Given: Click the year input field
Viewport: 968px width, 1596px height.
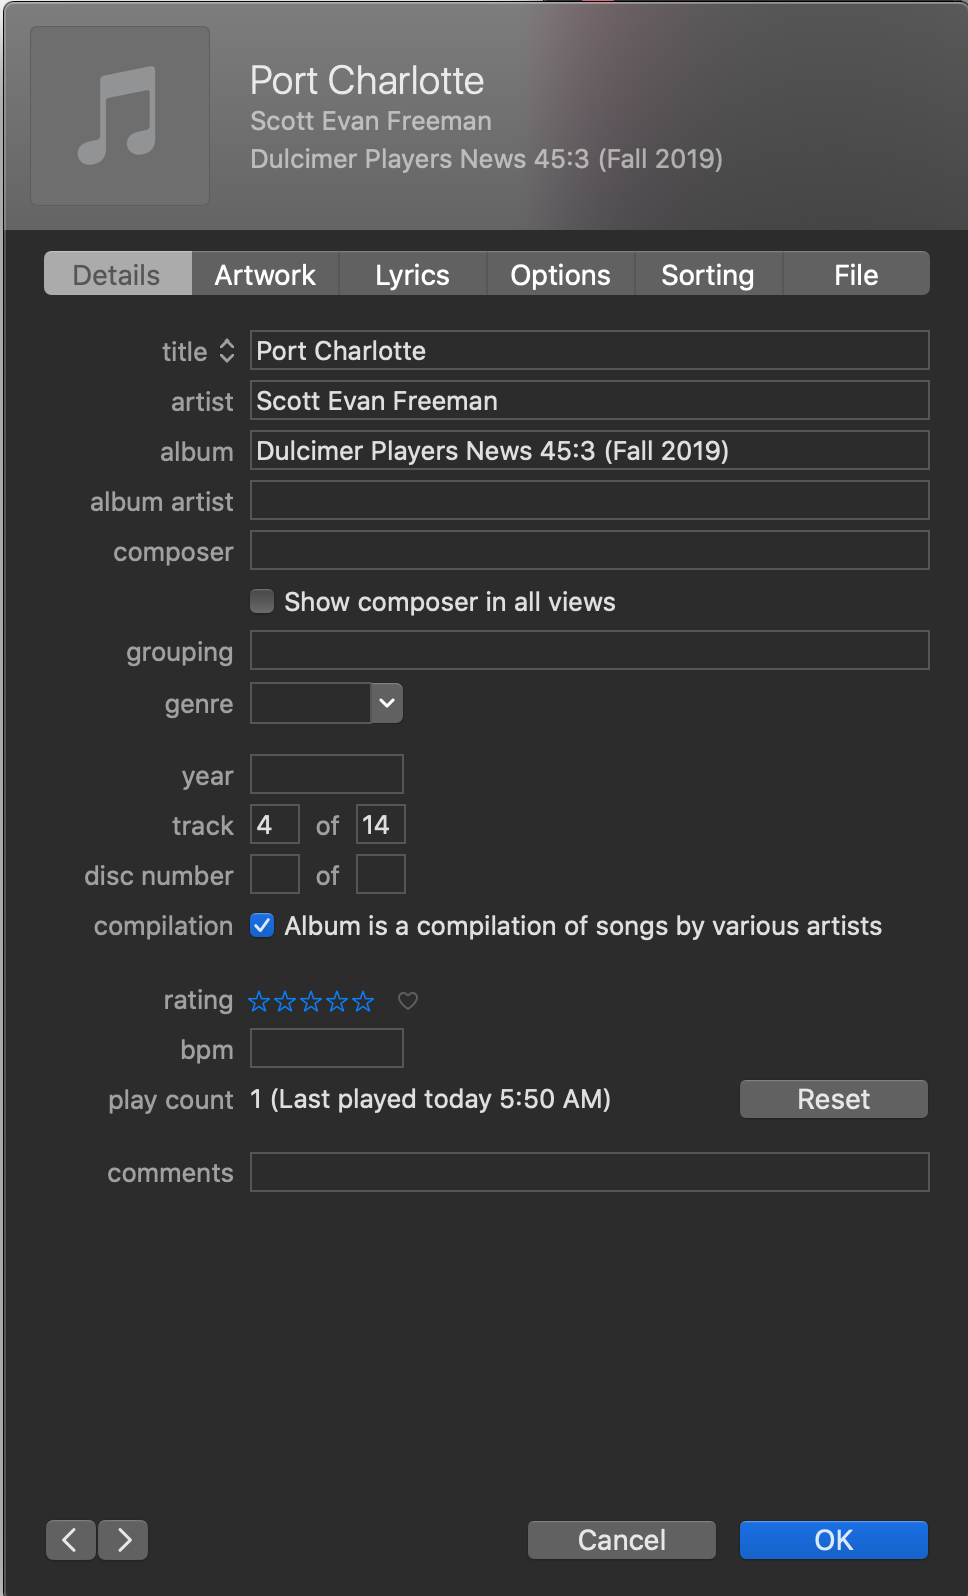Looking at the screenshot, I should click(x=326, y=774).
